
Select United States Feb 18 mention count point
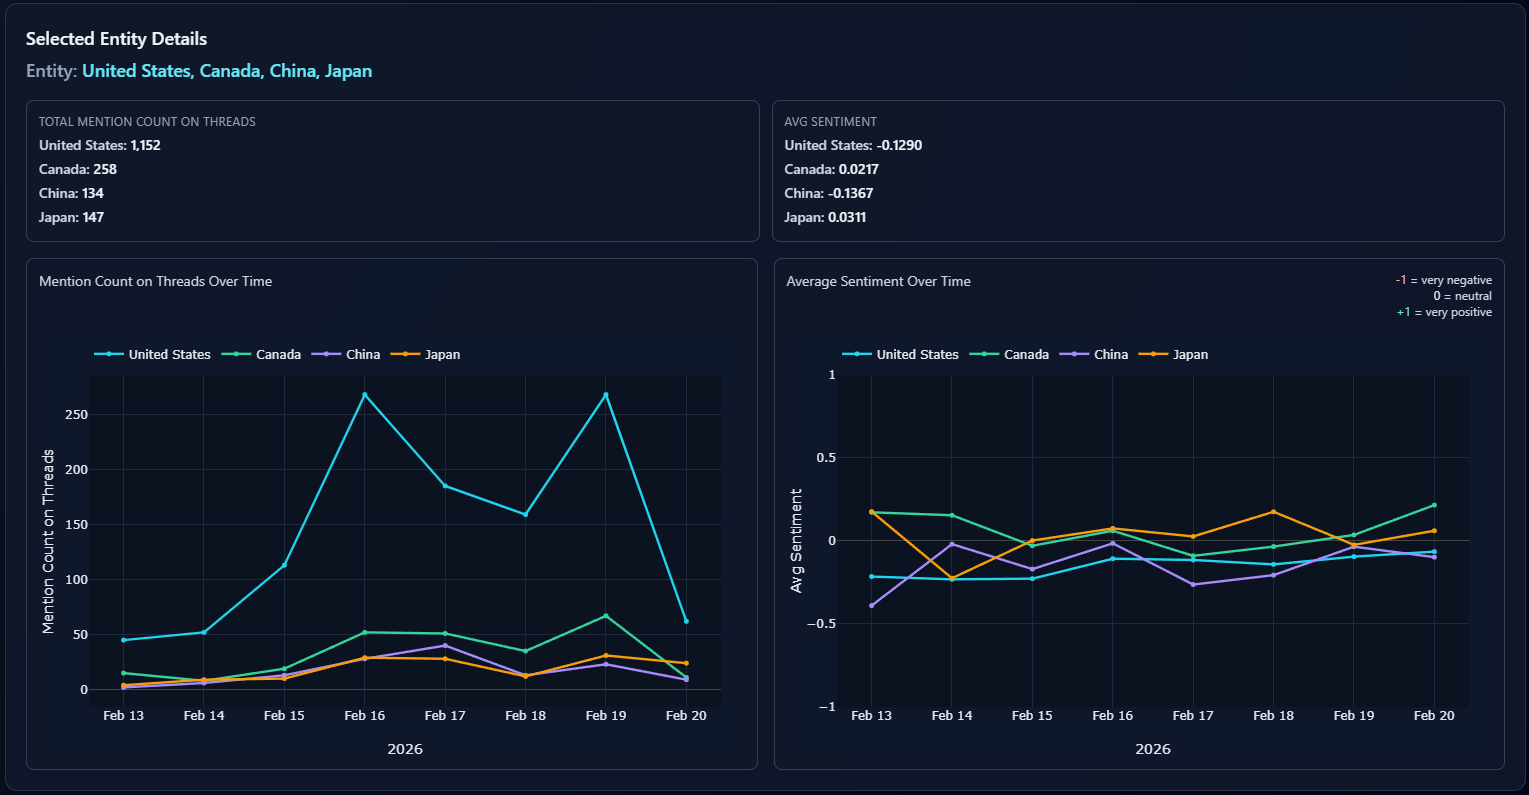pyautogui.click(x=525, y=515)
